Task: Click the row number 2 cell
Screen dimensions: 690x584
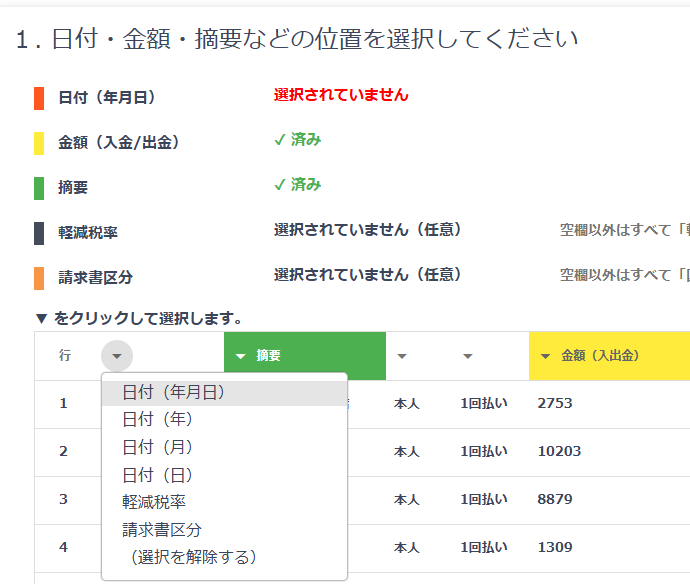Action: click(63, 451)
